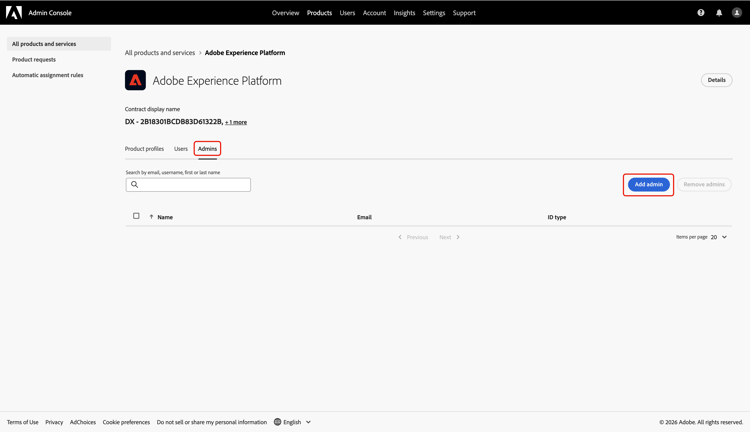Expand the Items per page dropdown

point(719,237)
